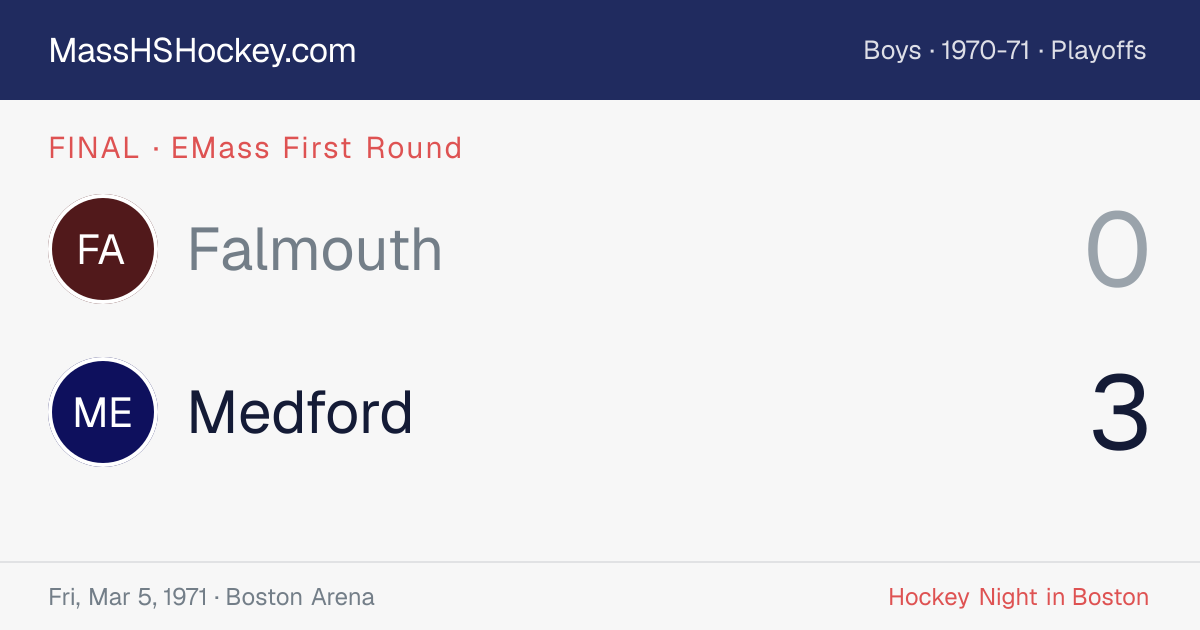1200x630 pixels.
Task: Click the Fri, Mar 5, 1971 date text
Action: click(x=127, y=597)
